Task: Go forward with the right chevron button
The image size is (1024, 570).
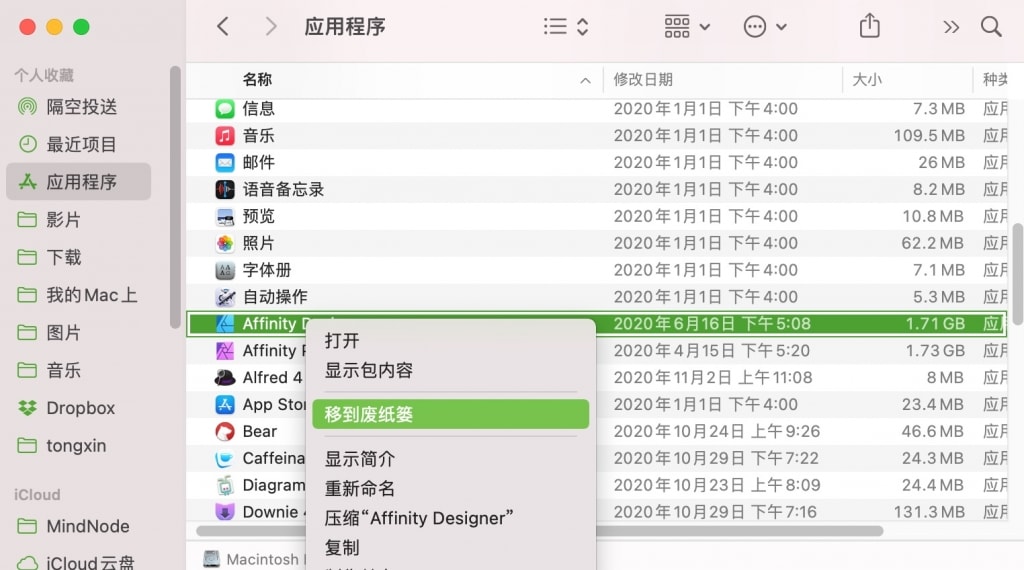Action: tap(270, 27)
